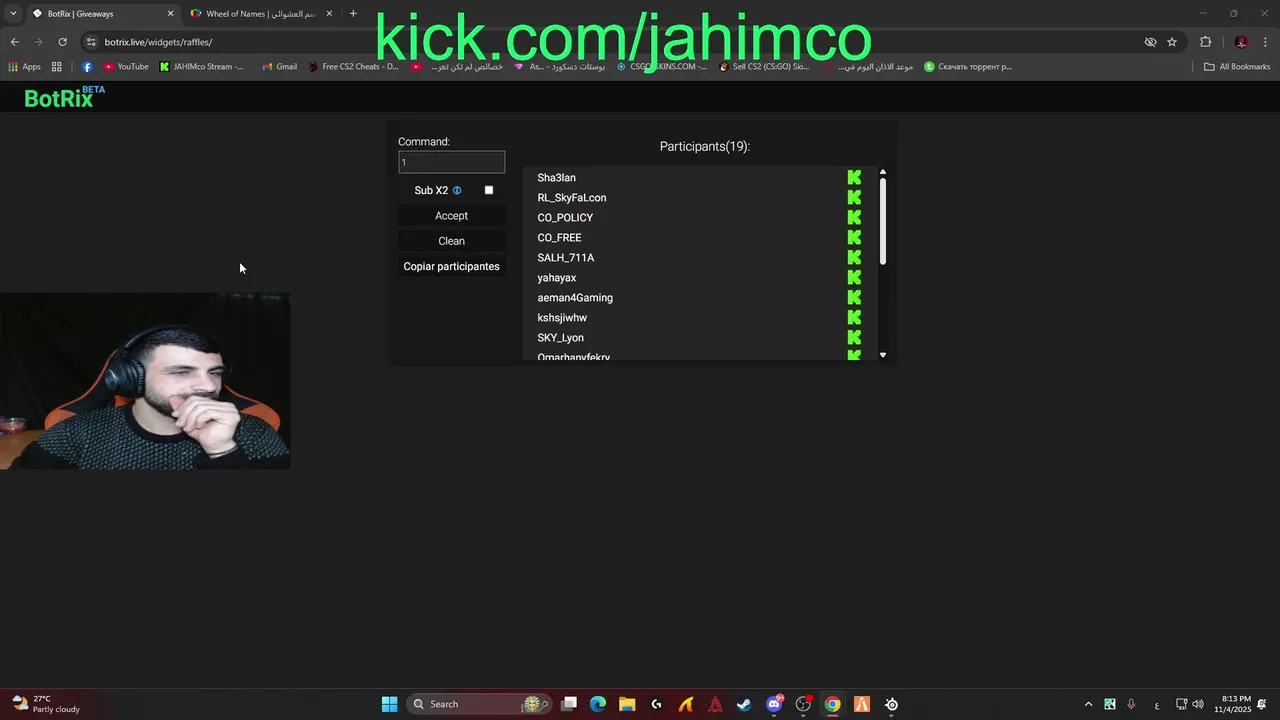Click the BotRix BETA logo
This screenshot has height=720, width=1280.
click(64, 97)
